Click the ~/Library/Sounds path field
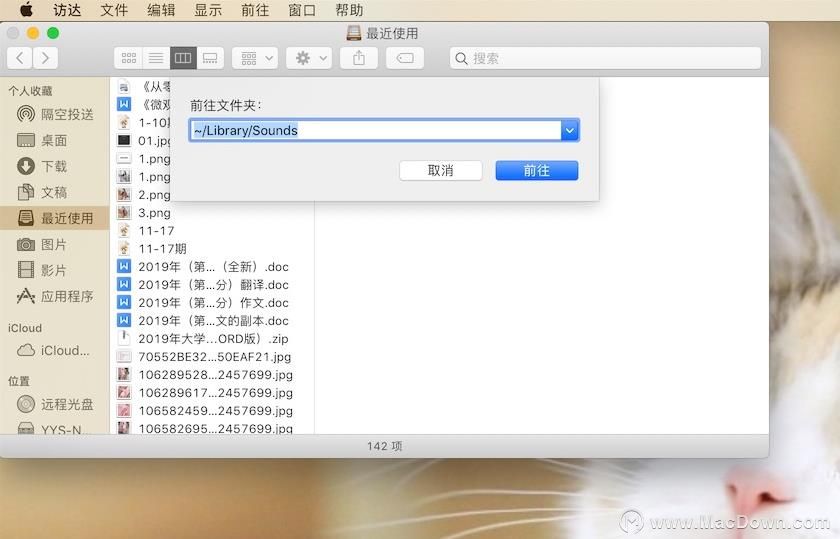This screenshot has width=840, height=539. coord(375,130)
